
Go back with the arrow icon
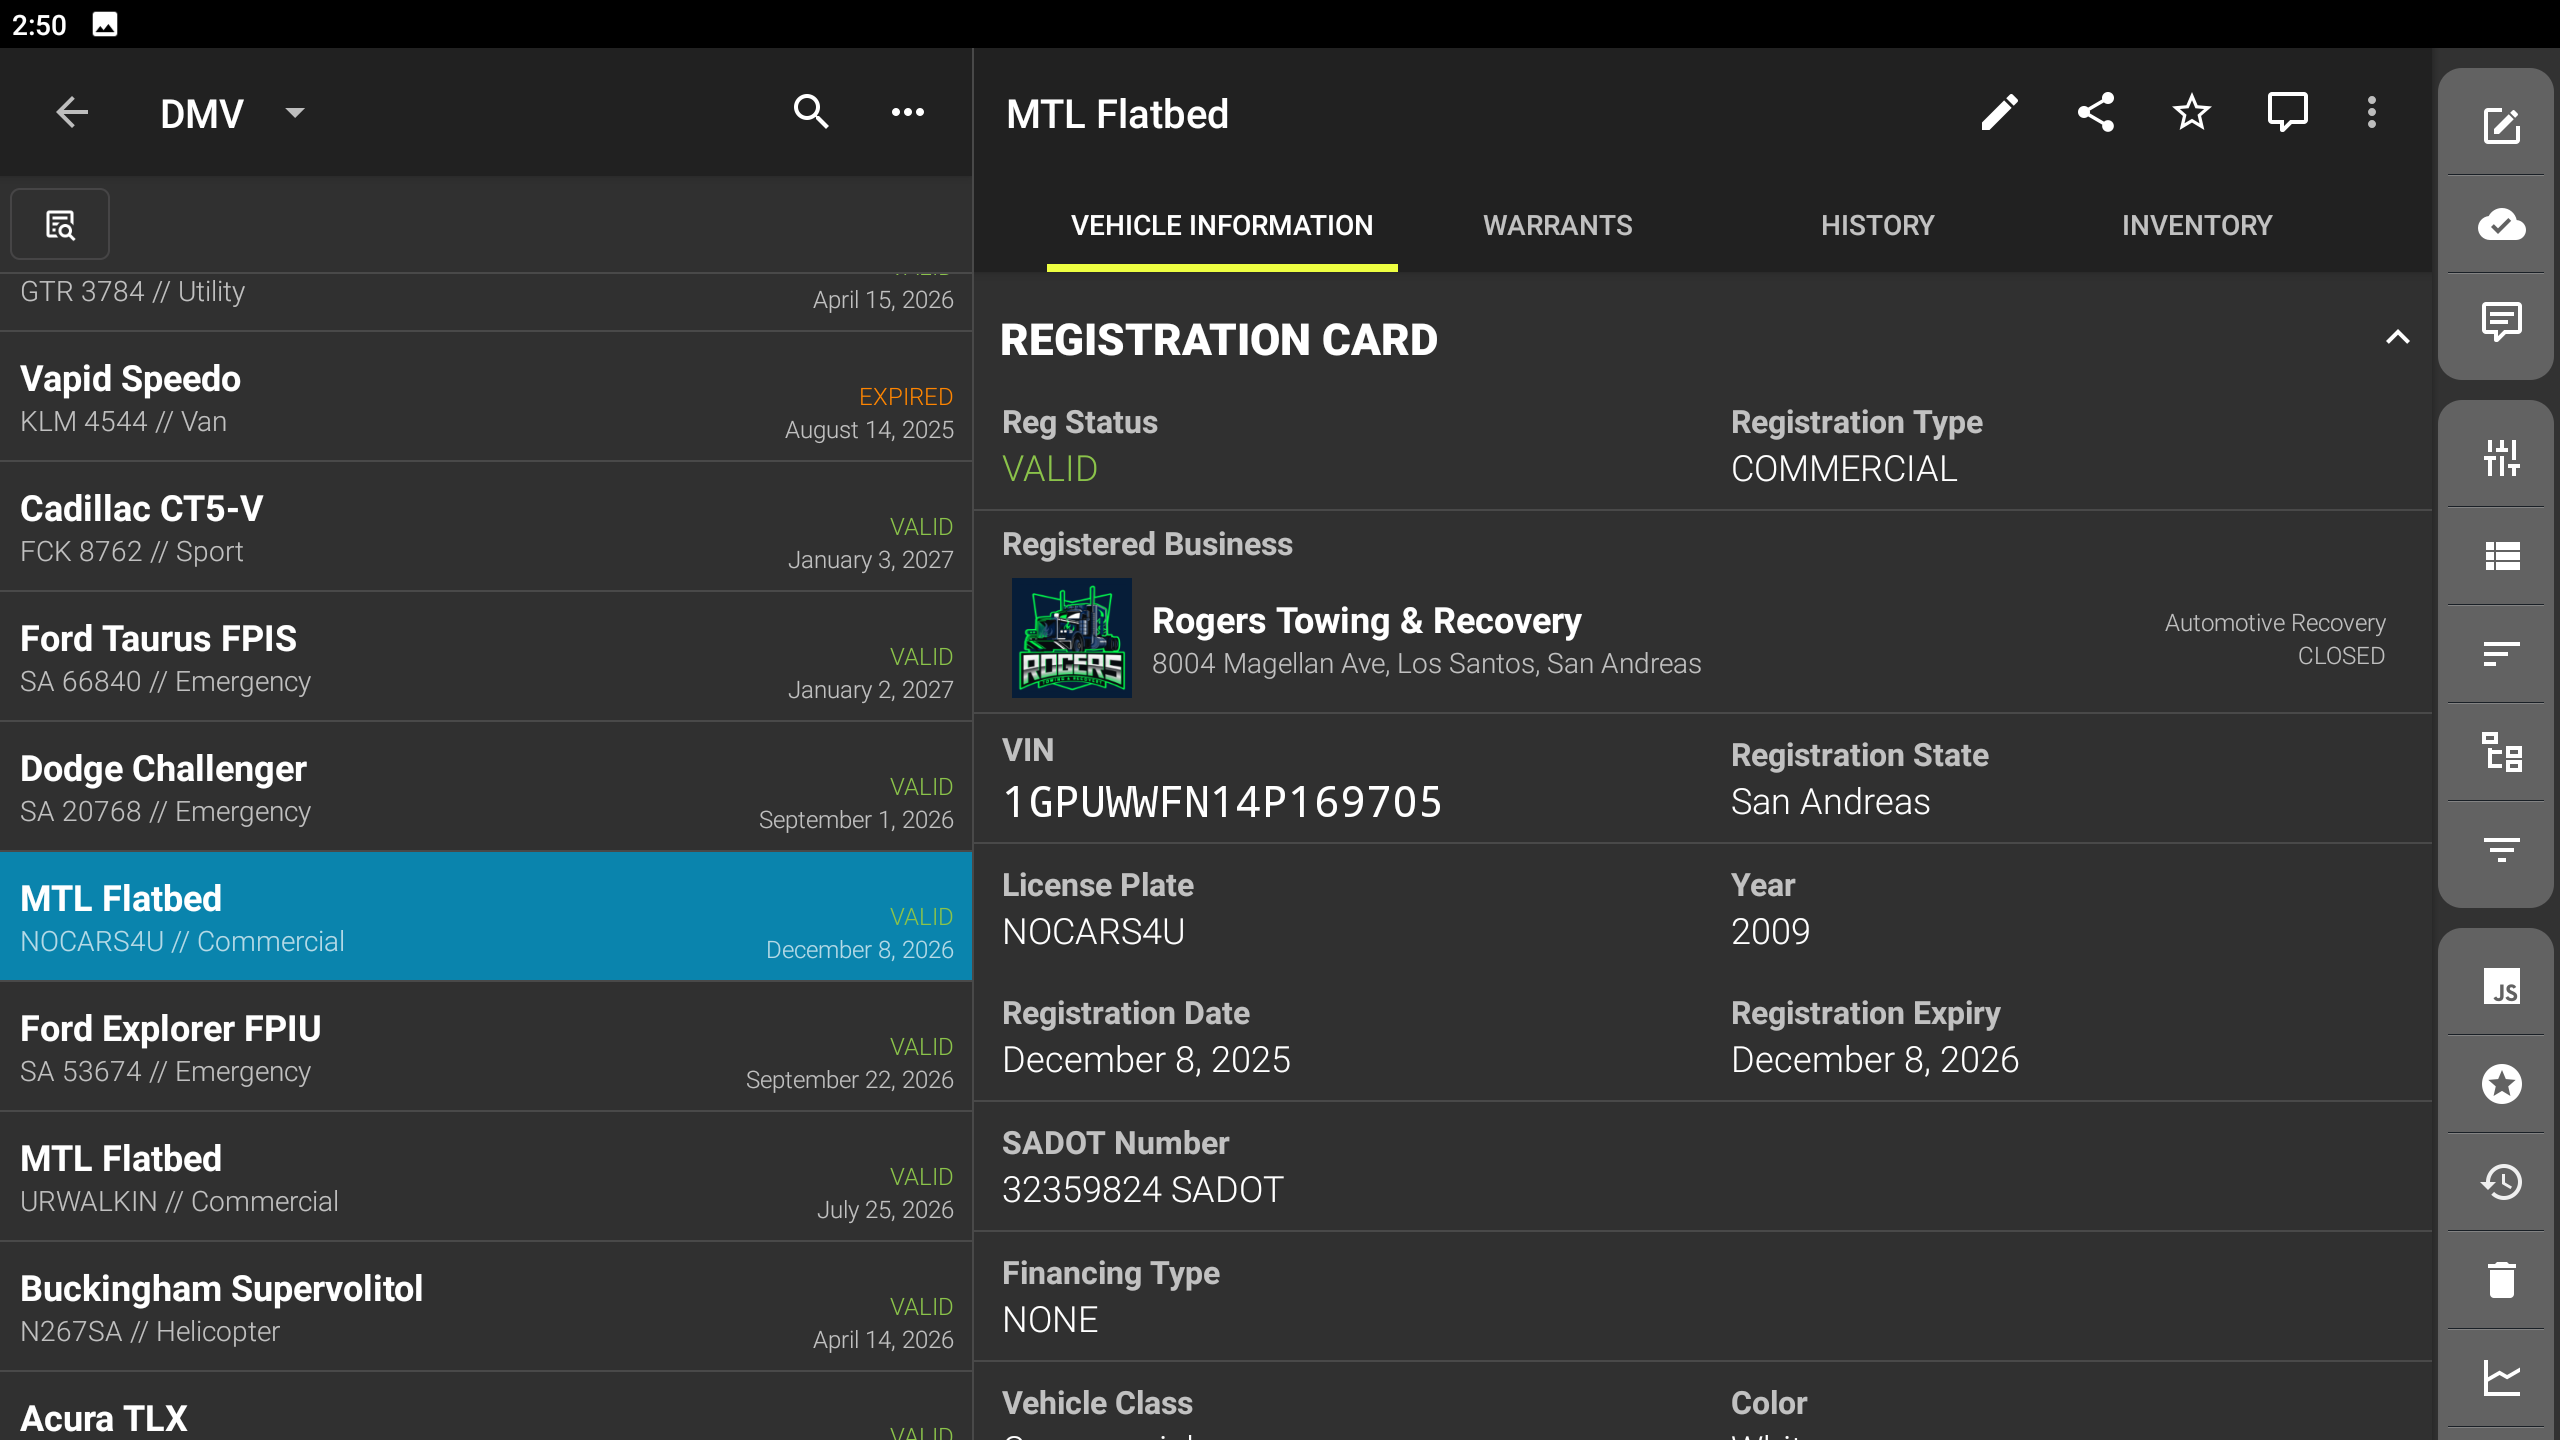pos(72,113)
